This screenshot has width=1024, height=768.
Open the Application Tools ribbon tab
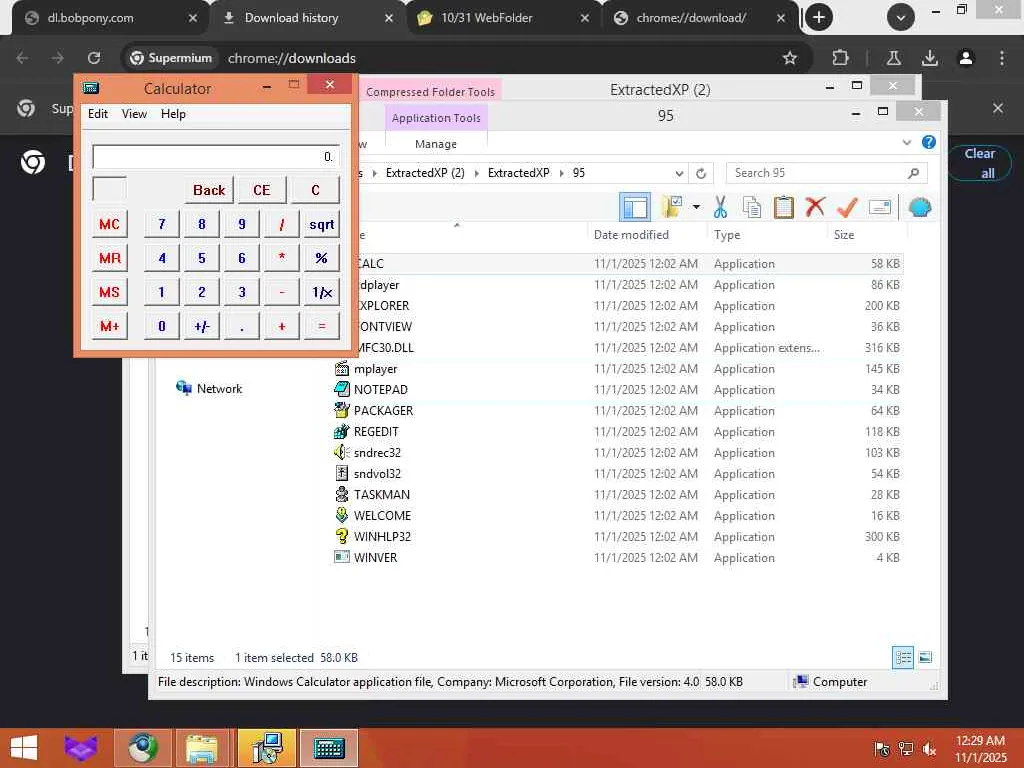436,118
